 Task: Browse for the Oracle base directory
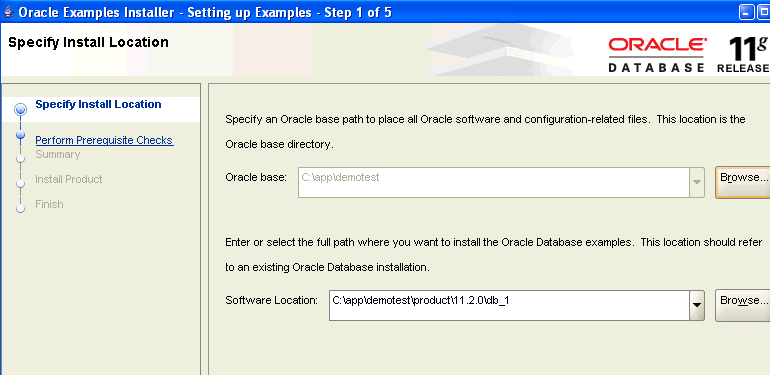tap(743, 182)
